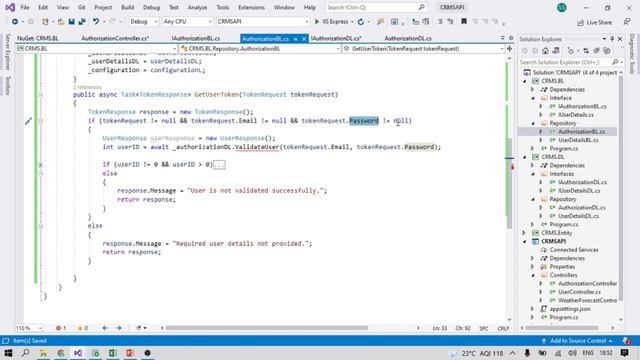
Task: Open the Any CPU platform dropdown
Action: click(187, 22)
